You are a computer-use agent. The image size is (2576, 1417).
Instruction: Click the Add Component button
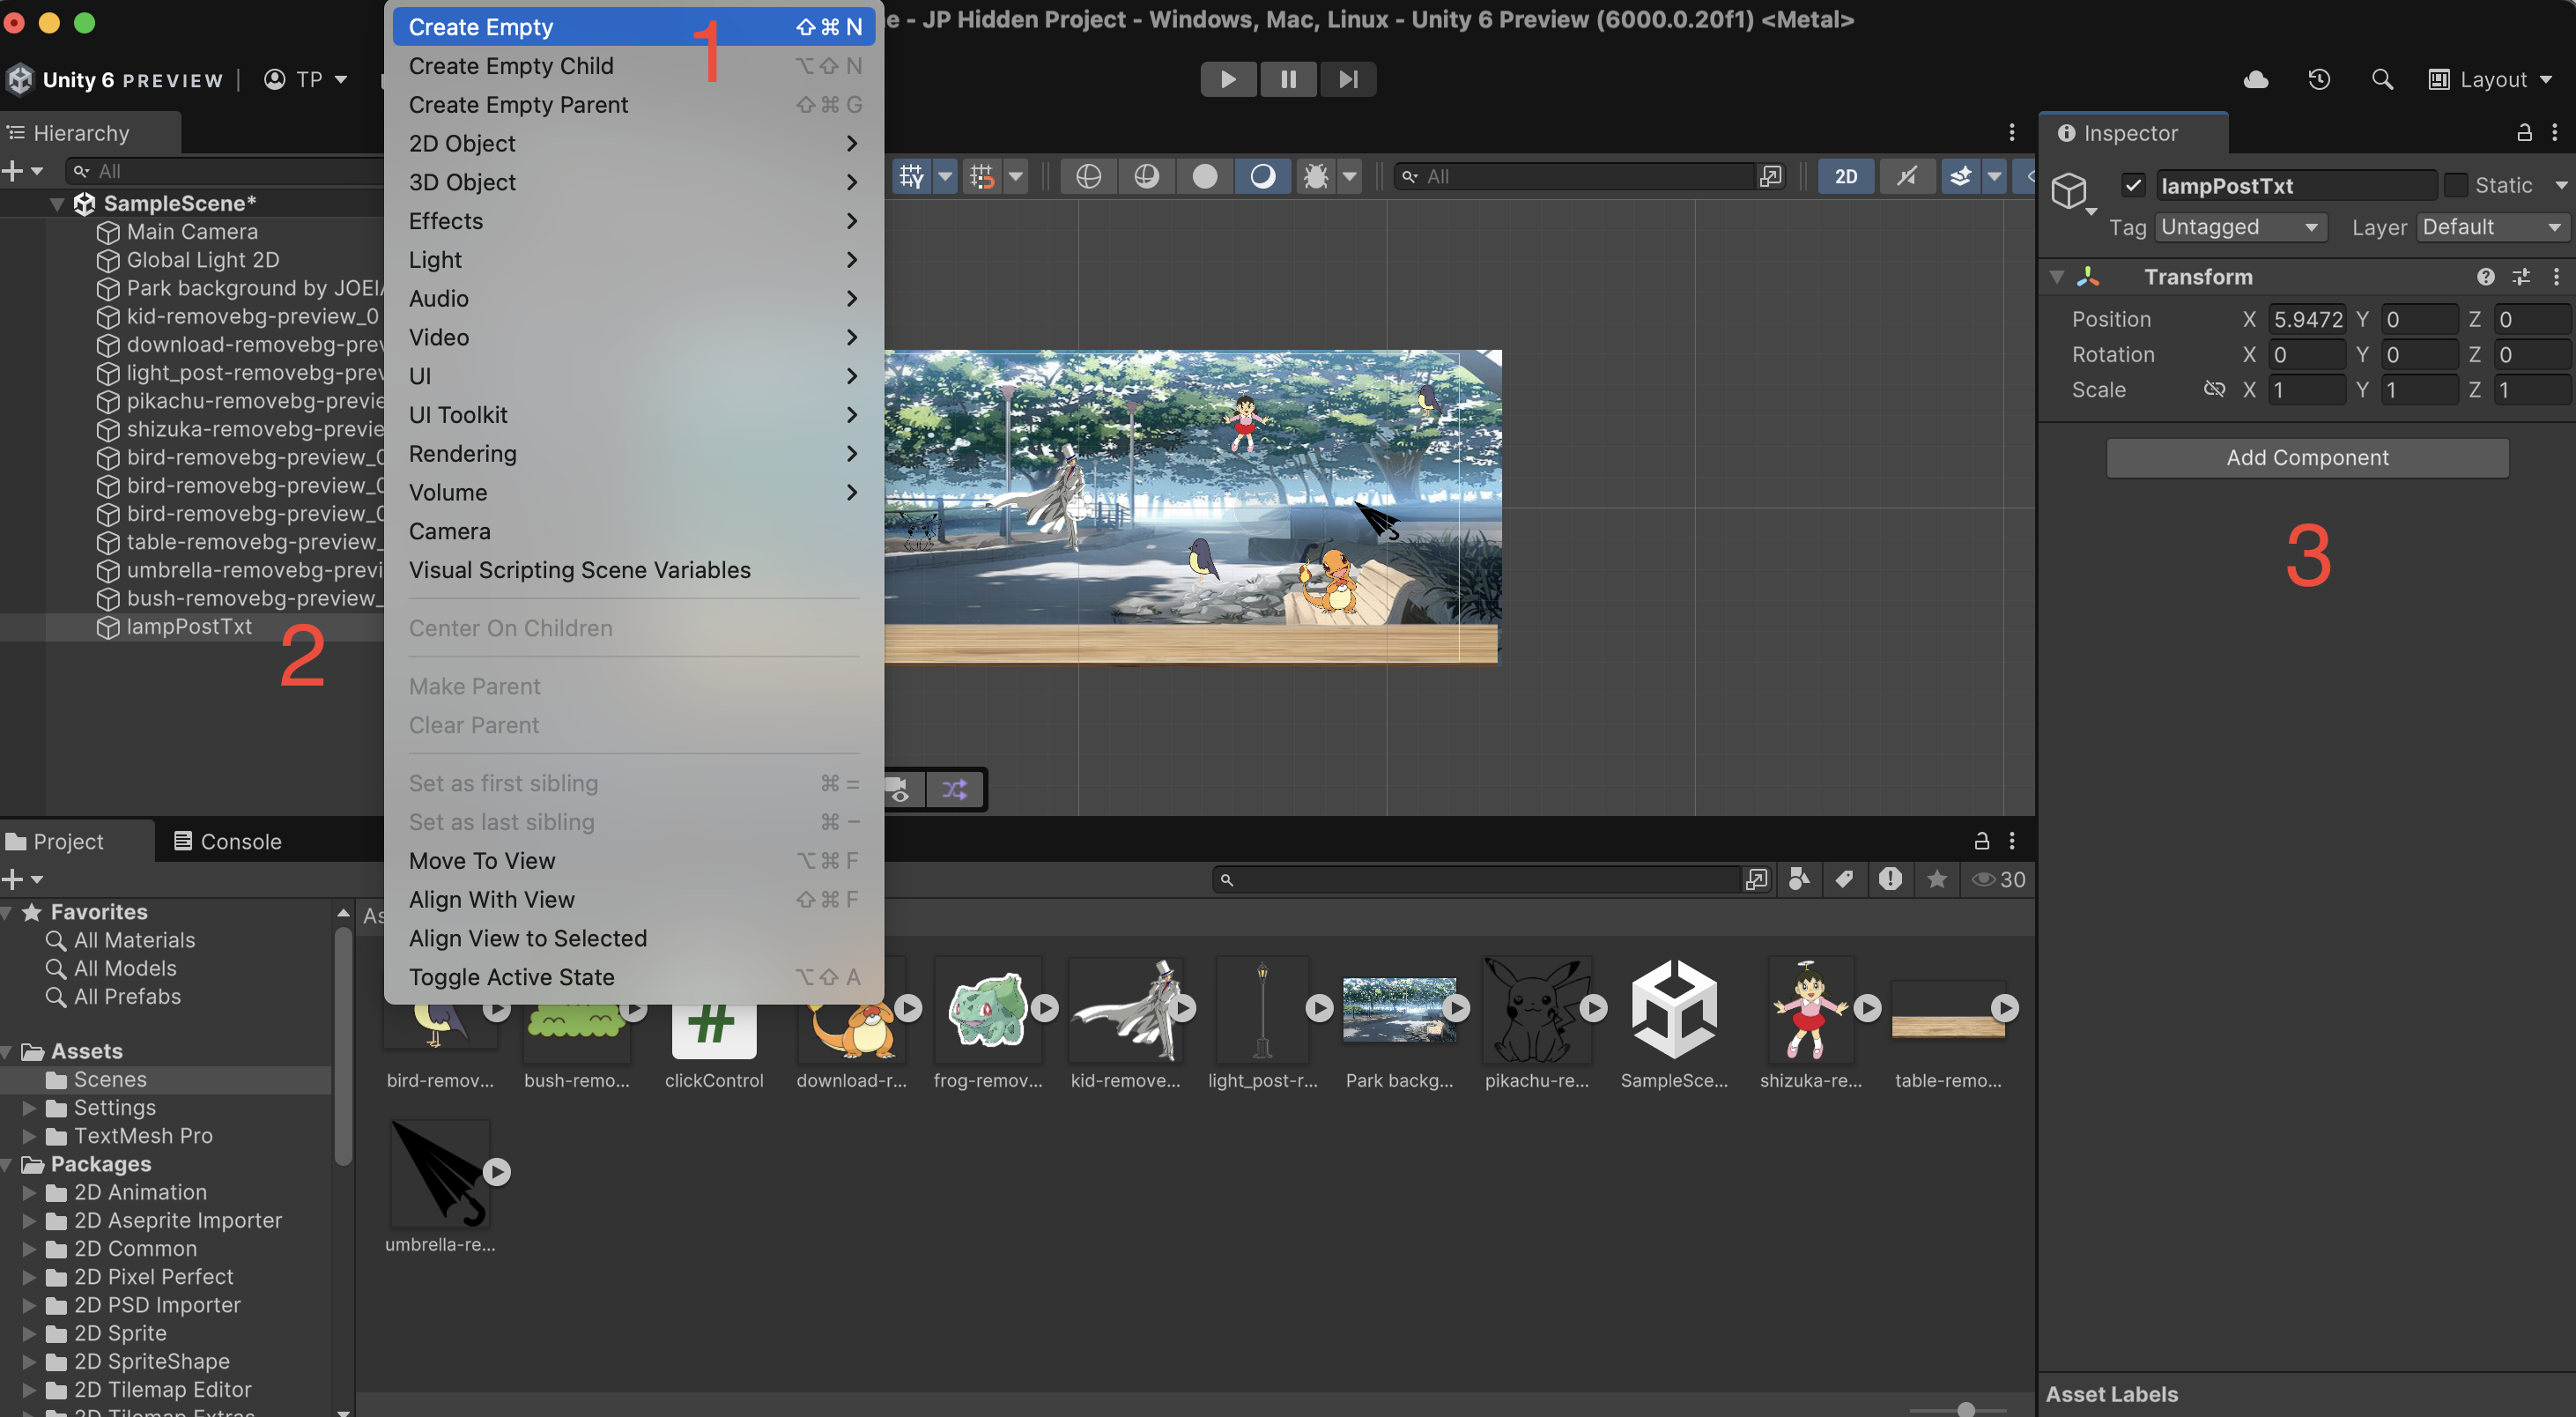click(x=2307, y=457)
